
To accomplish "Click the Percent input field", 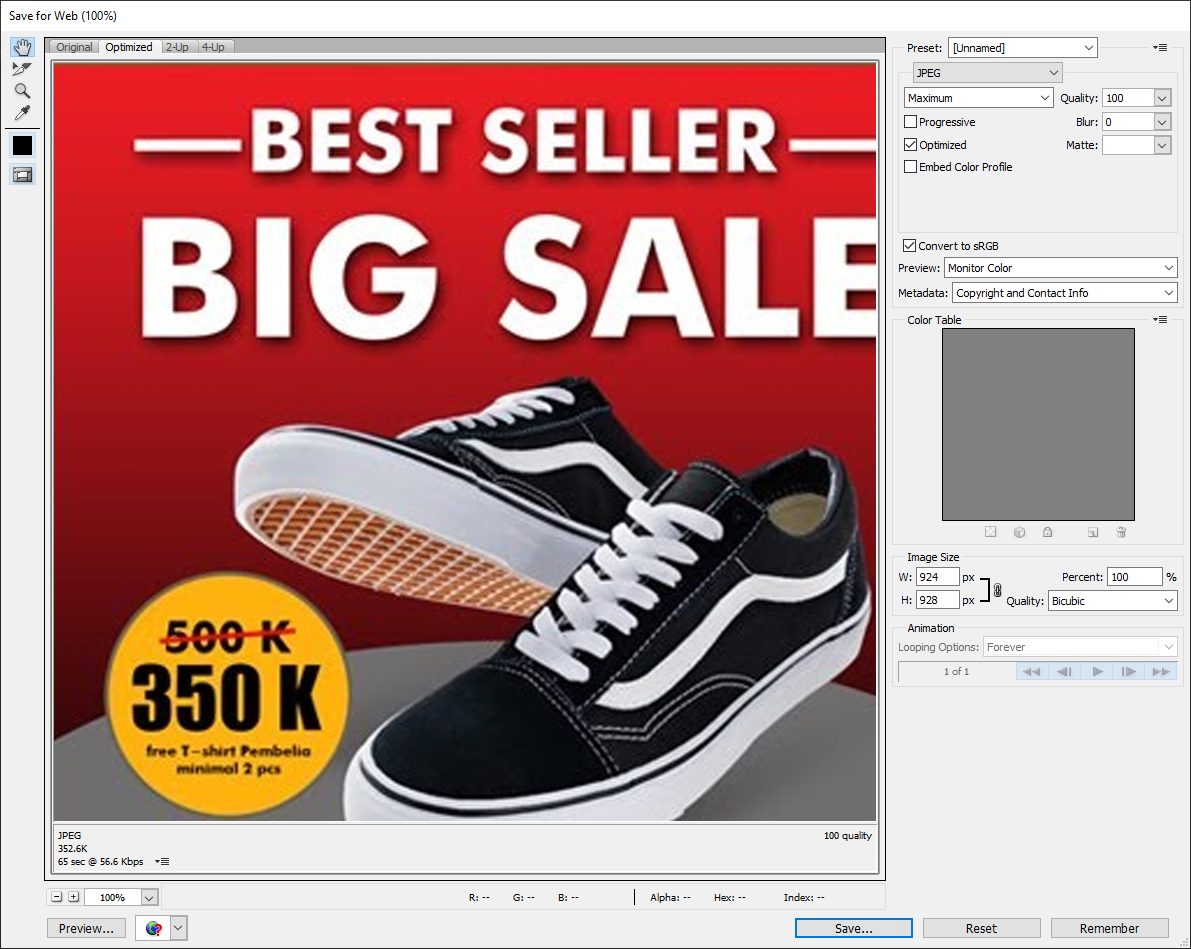I will click(1135, 577).
